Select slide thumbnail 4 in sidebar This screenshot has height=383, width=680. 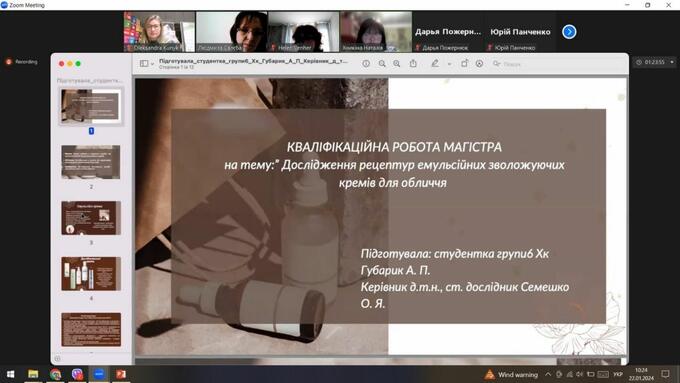[91, 274]
